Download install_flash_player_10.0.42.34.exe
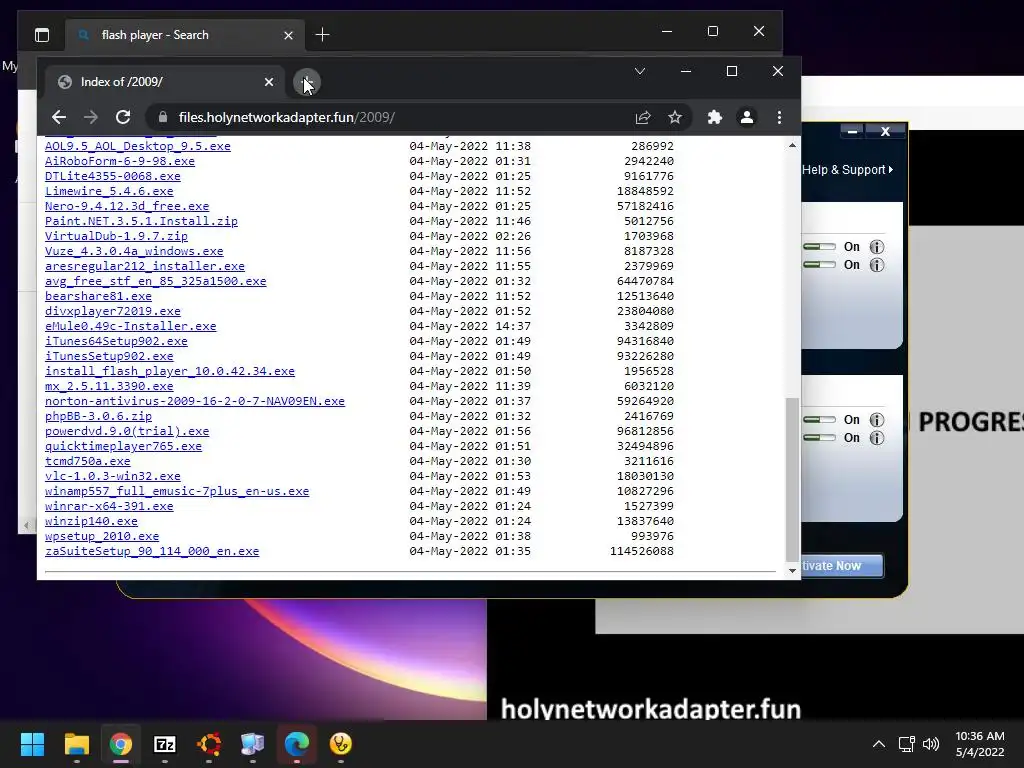This screenshot has width=1024, height=768. [x=170, y=372]
